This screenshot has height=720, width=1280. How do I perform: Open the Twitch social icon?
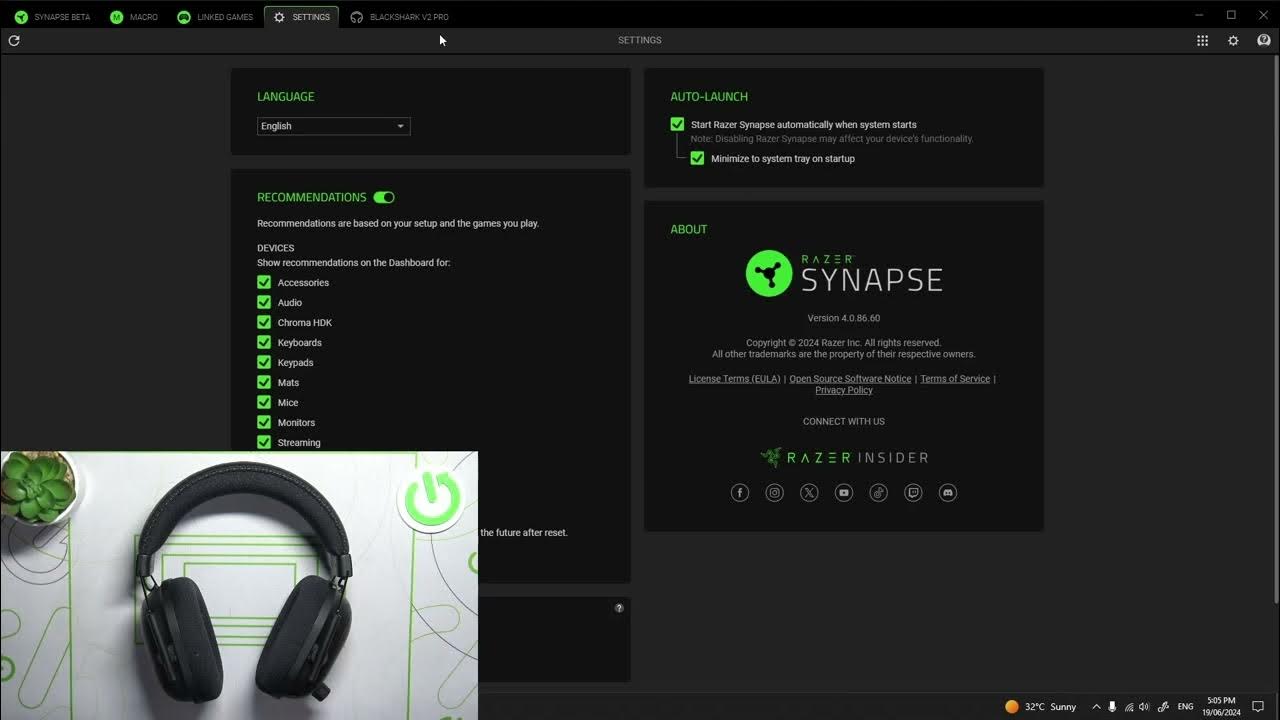tap(913, 492)
